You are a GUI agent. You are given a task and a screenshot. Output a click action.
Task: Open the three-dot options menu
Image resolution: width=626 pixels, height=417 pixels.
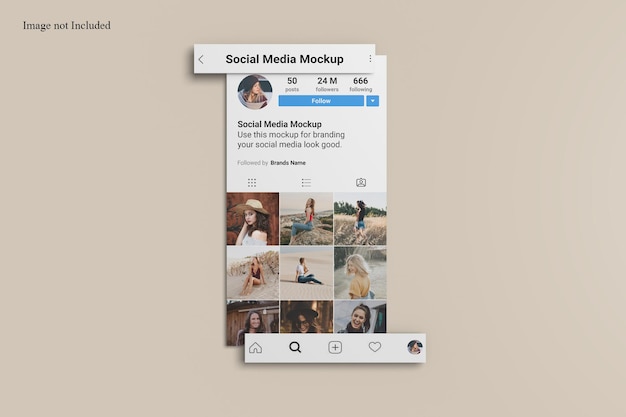coord(370,59)
